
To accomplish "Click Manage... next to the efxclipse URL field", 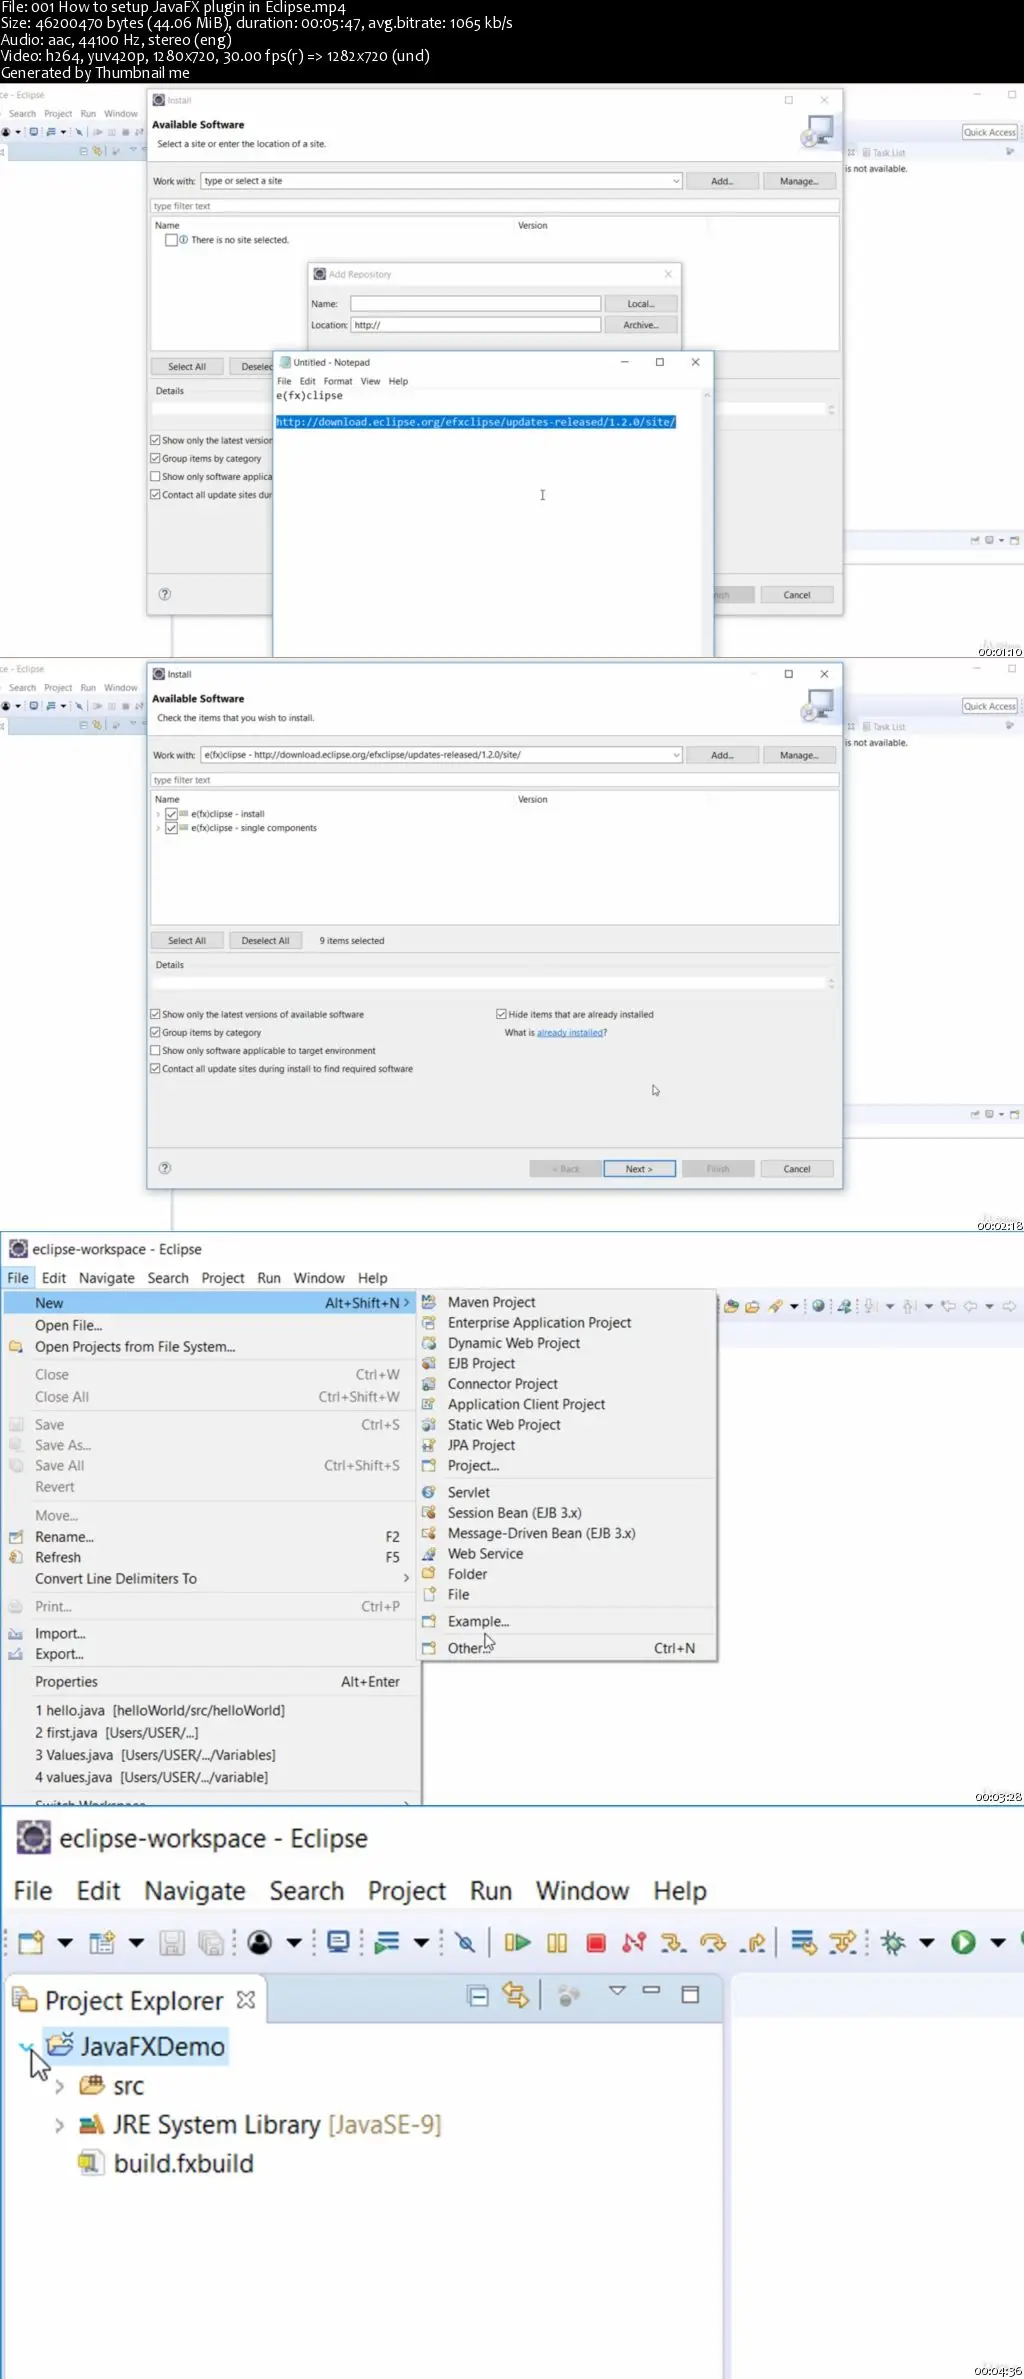I will coord(799,755).
